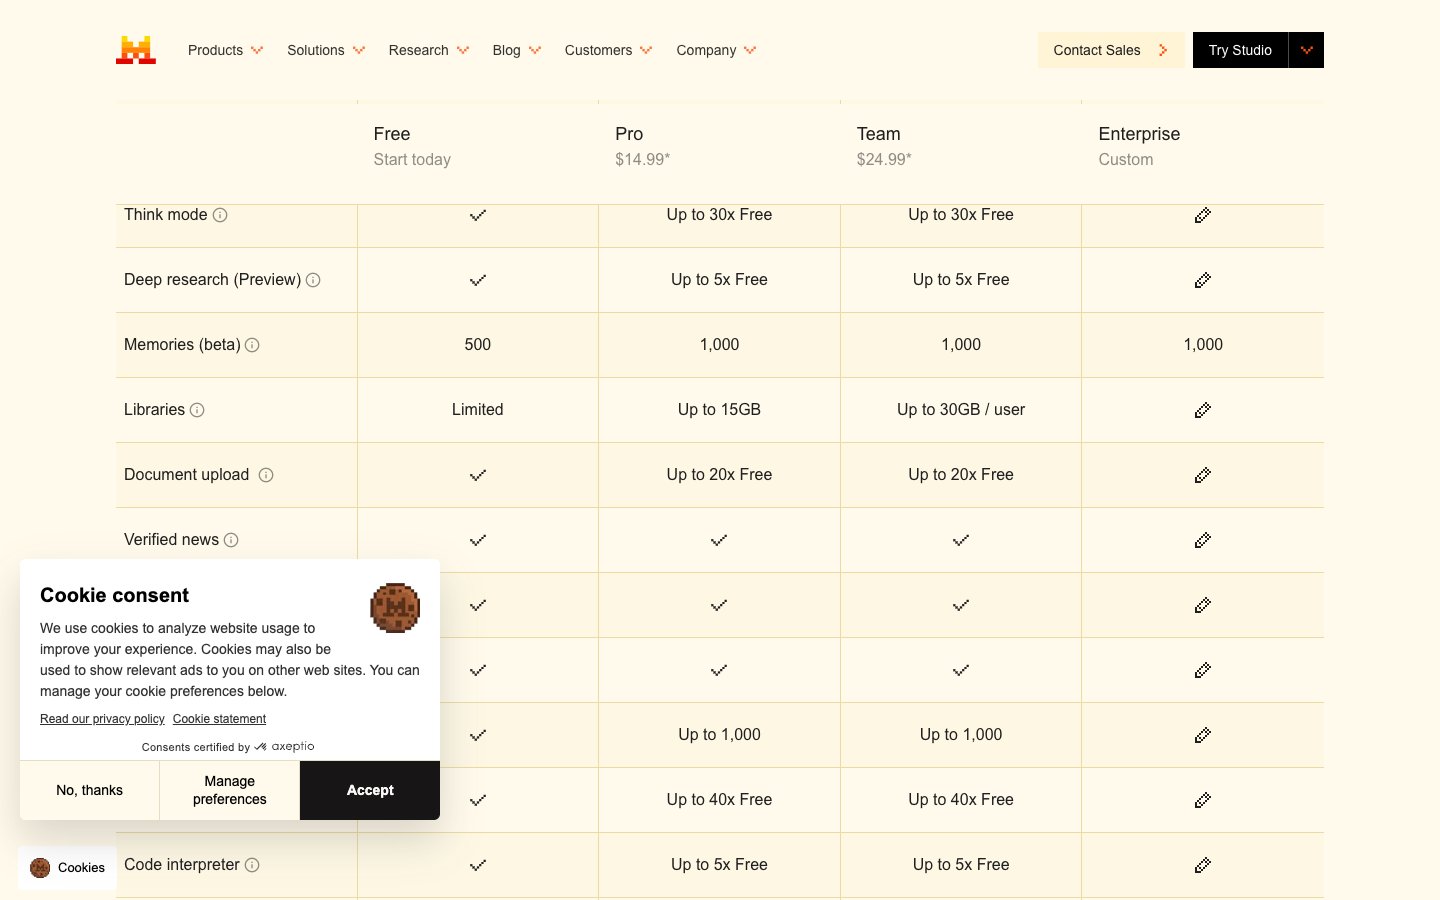1440x900 pixels.
Task: Click the info icon beside Verified news
Action: (231, 540)
